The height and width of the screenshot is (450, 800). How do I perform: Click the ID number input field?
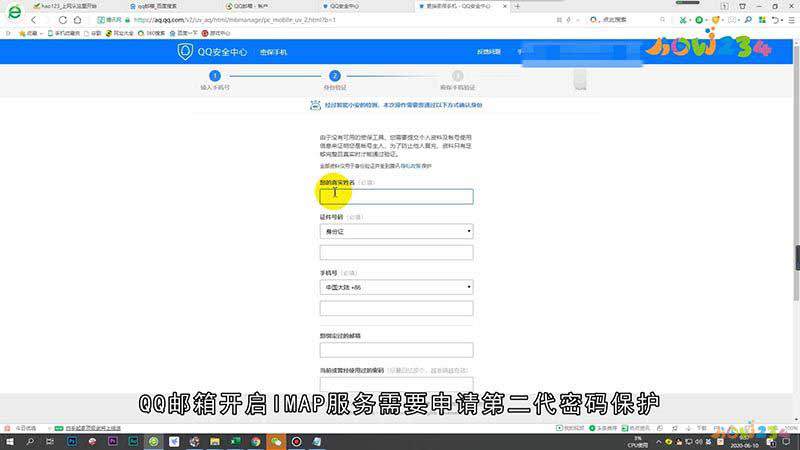[x=396, y=253]
